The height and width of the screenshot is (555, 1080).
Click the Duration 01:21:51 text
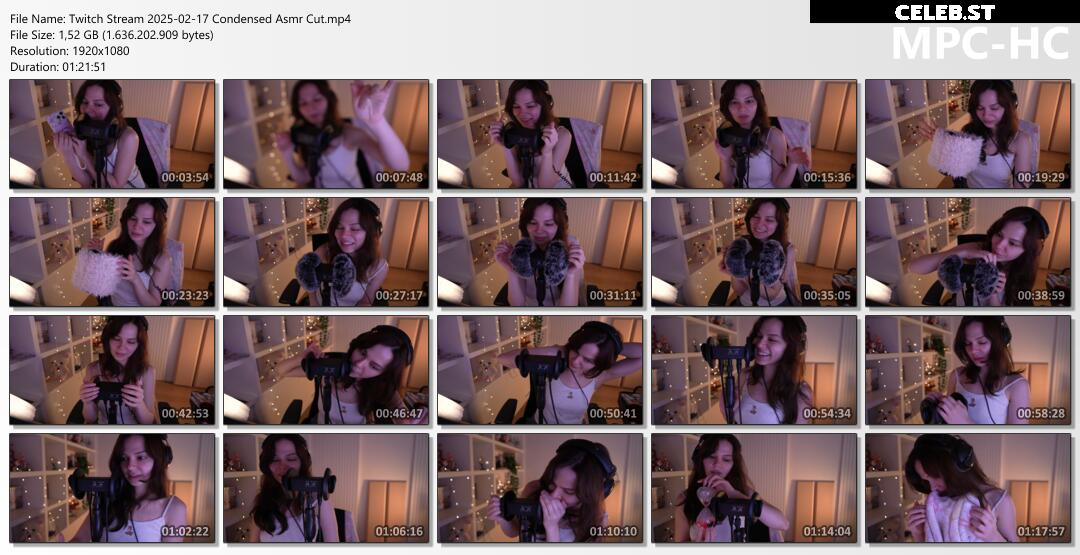pos(58,67)
